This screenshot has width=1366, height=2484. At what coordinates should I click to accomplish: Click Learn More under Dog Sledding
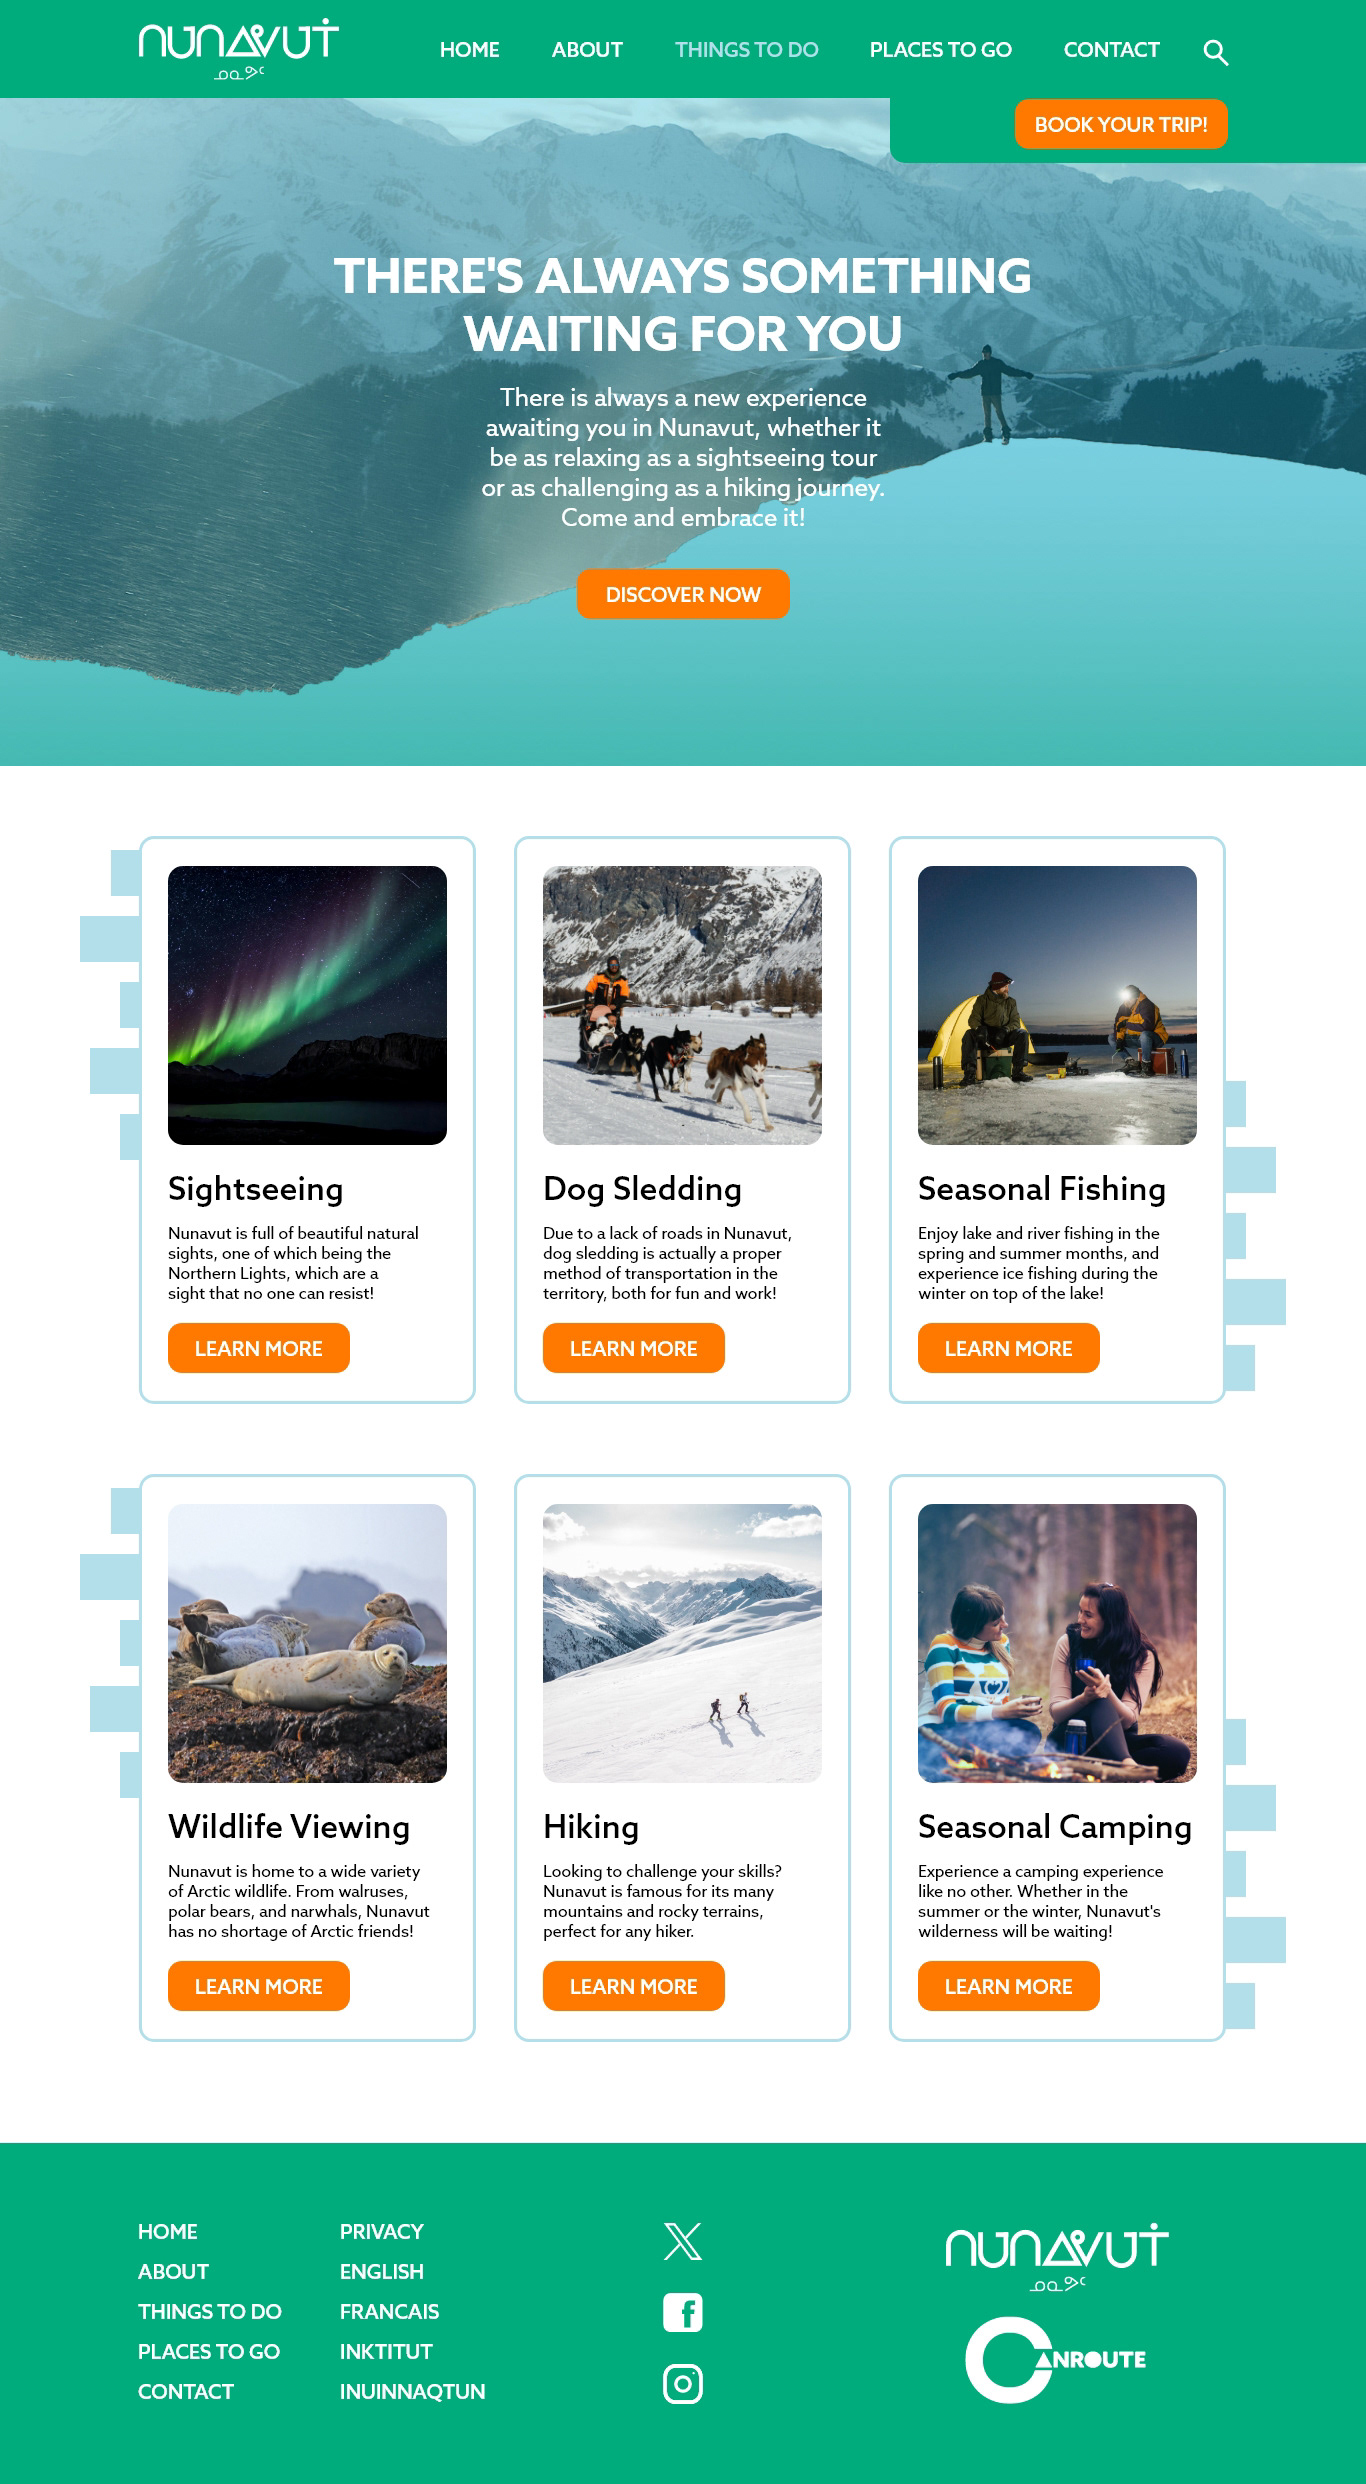tap(634, 1348)
